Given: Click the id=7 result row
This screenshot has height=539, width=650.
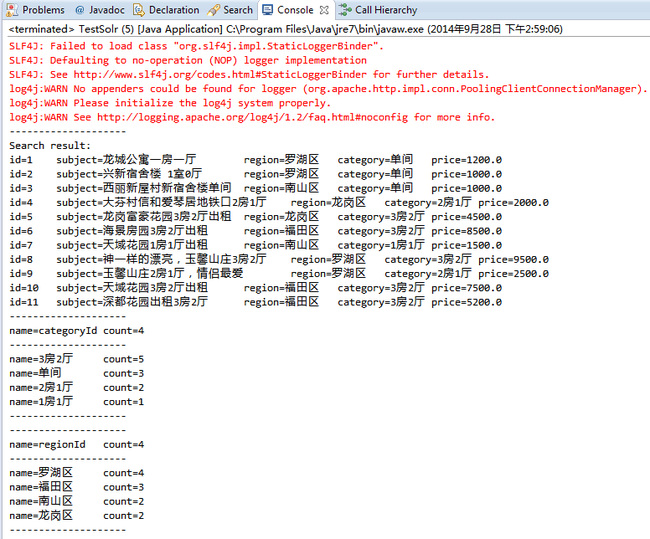Looking at the screenshot, I should coord(255,245).
